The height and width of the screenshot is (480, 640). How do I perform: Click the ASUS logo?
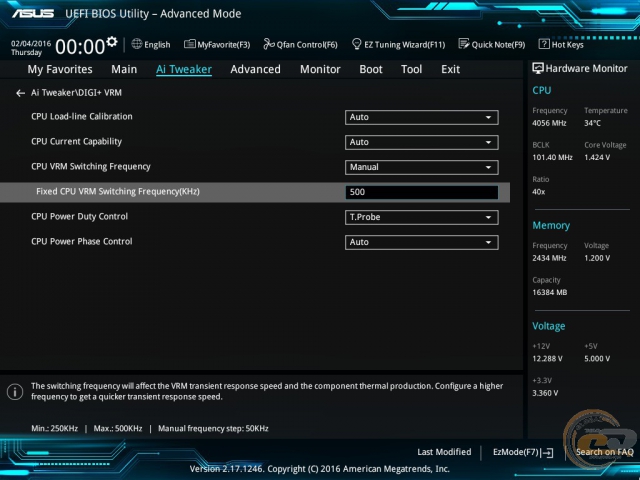pyautogui.click(x=33, y=13)
